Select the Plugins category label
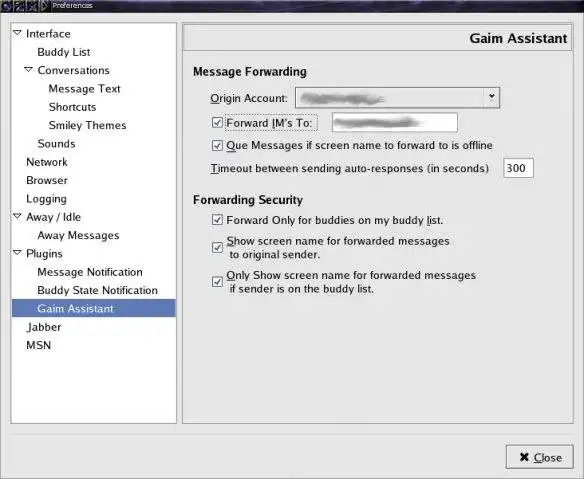Viewport: 584px width, 479px height. click(x=44, y=254)
